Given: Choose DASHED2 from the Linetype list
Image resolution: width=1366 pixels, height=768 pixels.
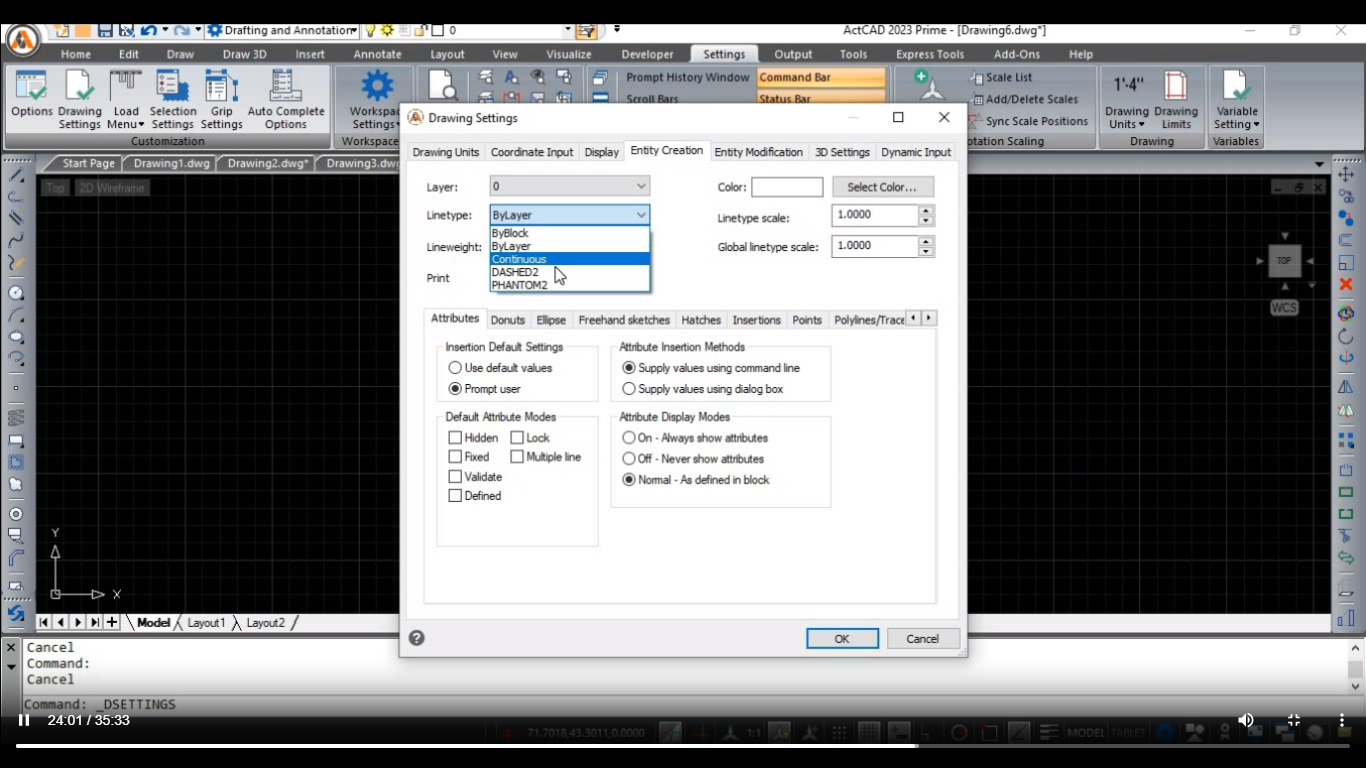Looking at the screenshot, I should tap(570, 272).
